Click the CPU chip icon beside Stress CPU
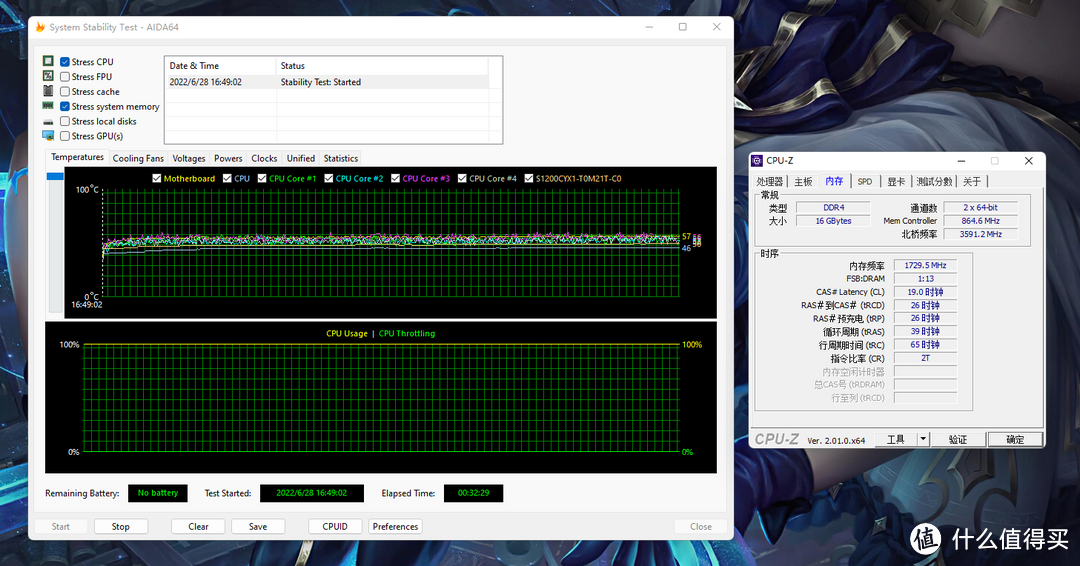The height and width of the screenshot is (566, 1080). pyautogui.click(x=48, y=62)
